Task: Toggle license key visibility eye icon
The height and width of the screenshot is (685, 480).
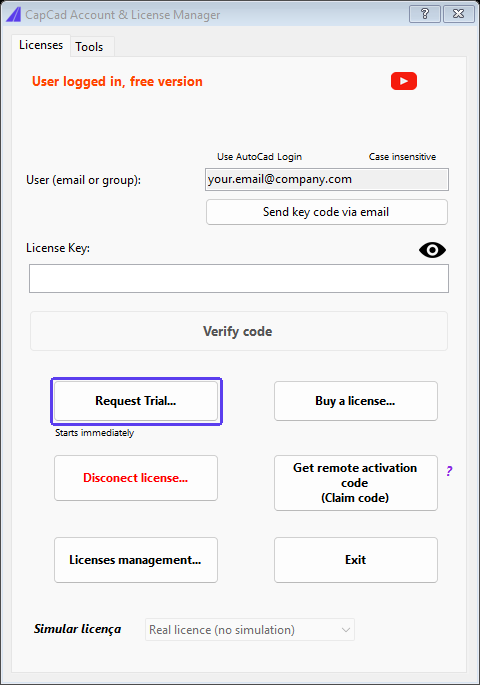Action: (x=432, y=250)
